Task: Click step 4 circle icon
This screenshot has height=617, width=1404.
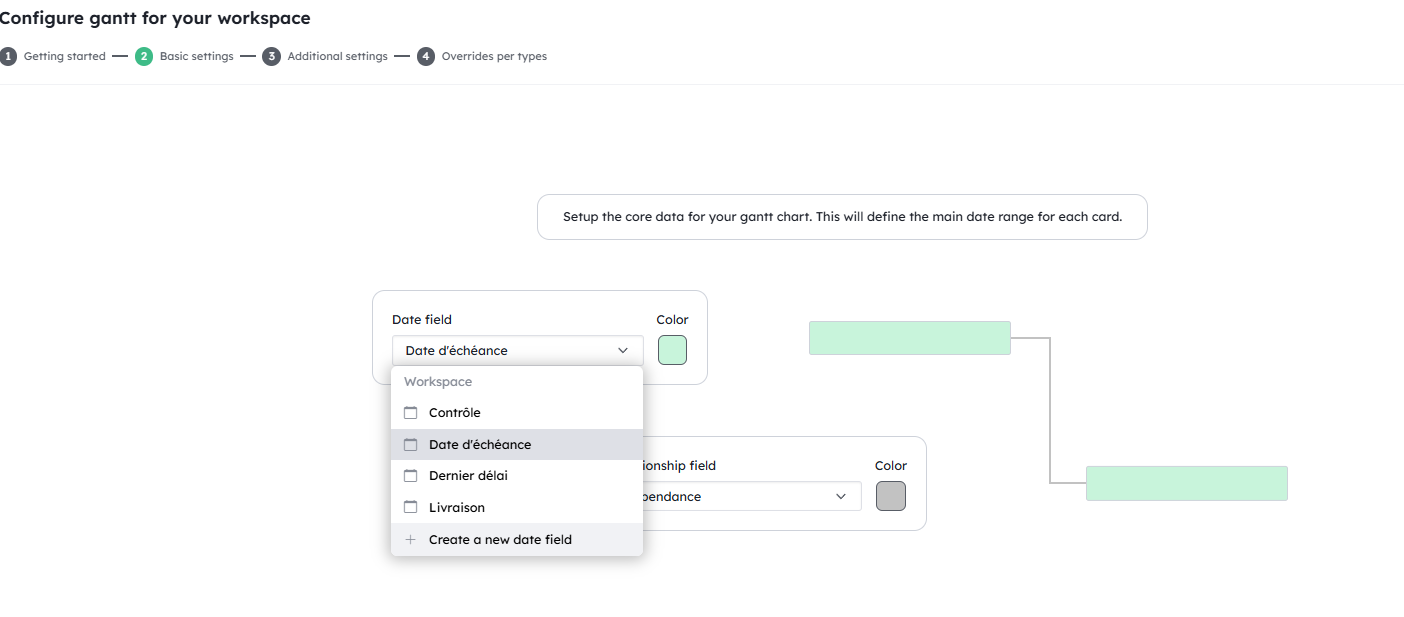Action: 426,56
